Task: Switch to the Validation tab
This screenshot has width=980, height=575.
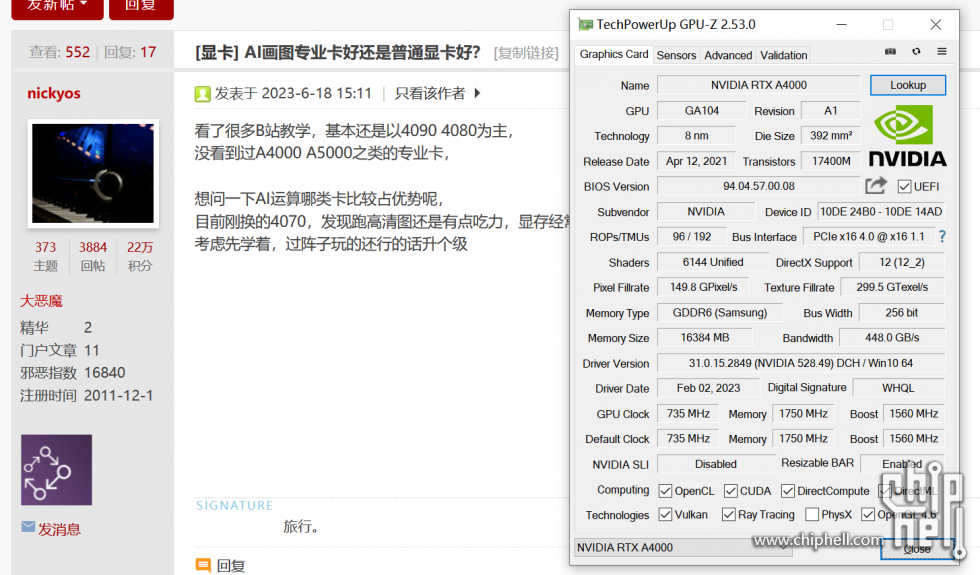Action: click(x=784, y=55)
